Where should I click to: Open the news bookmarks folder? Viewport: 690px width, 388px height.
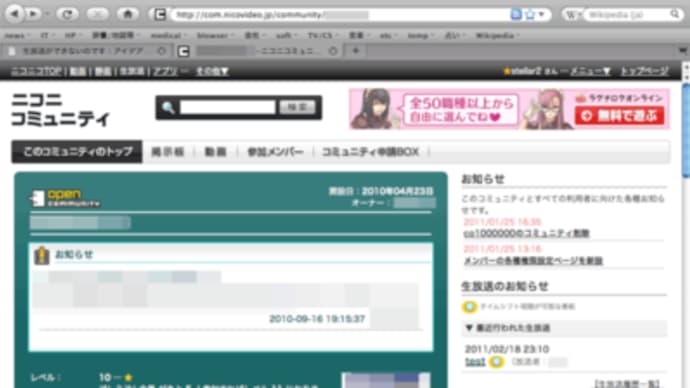[x=17, y=35]
